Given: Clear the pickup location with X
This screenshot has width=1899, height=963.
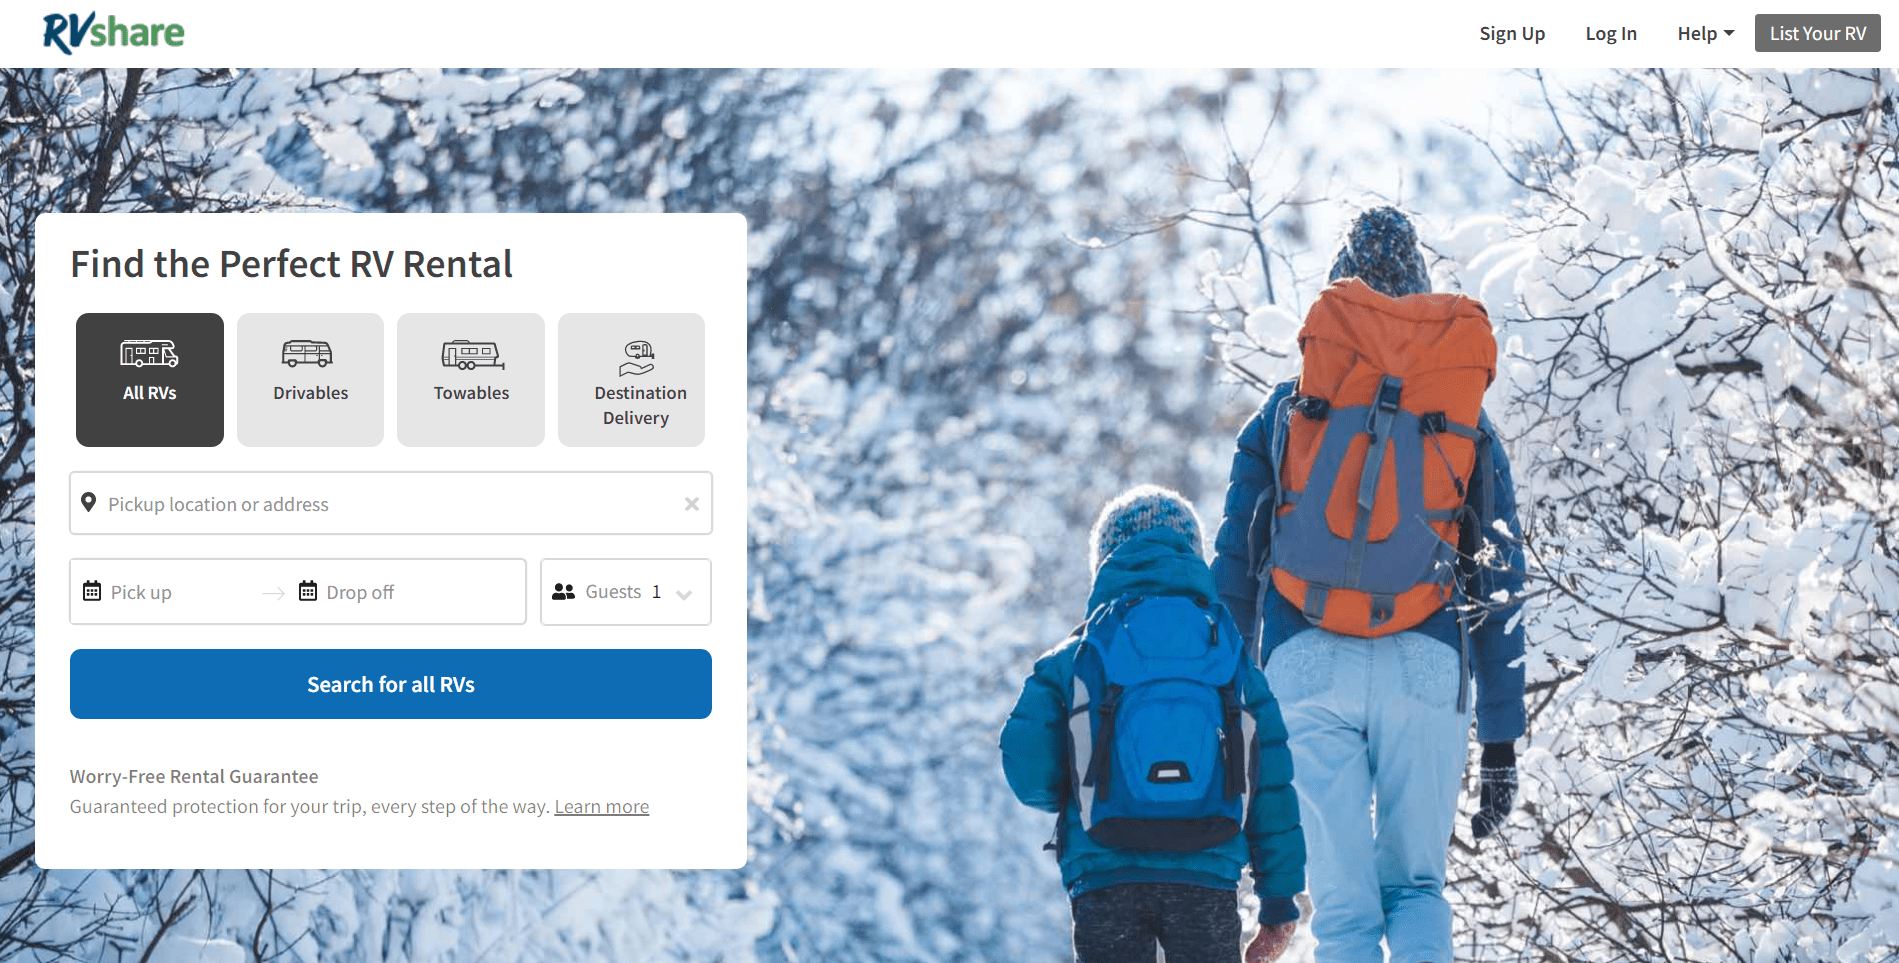Looking at the screenshot, I should click(692, 504).
